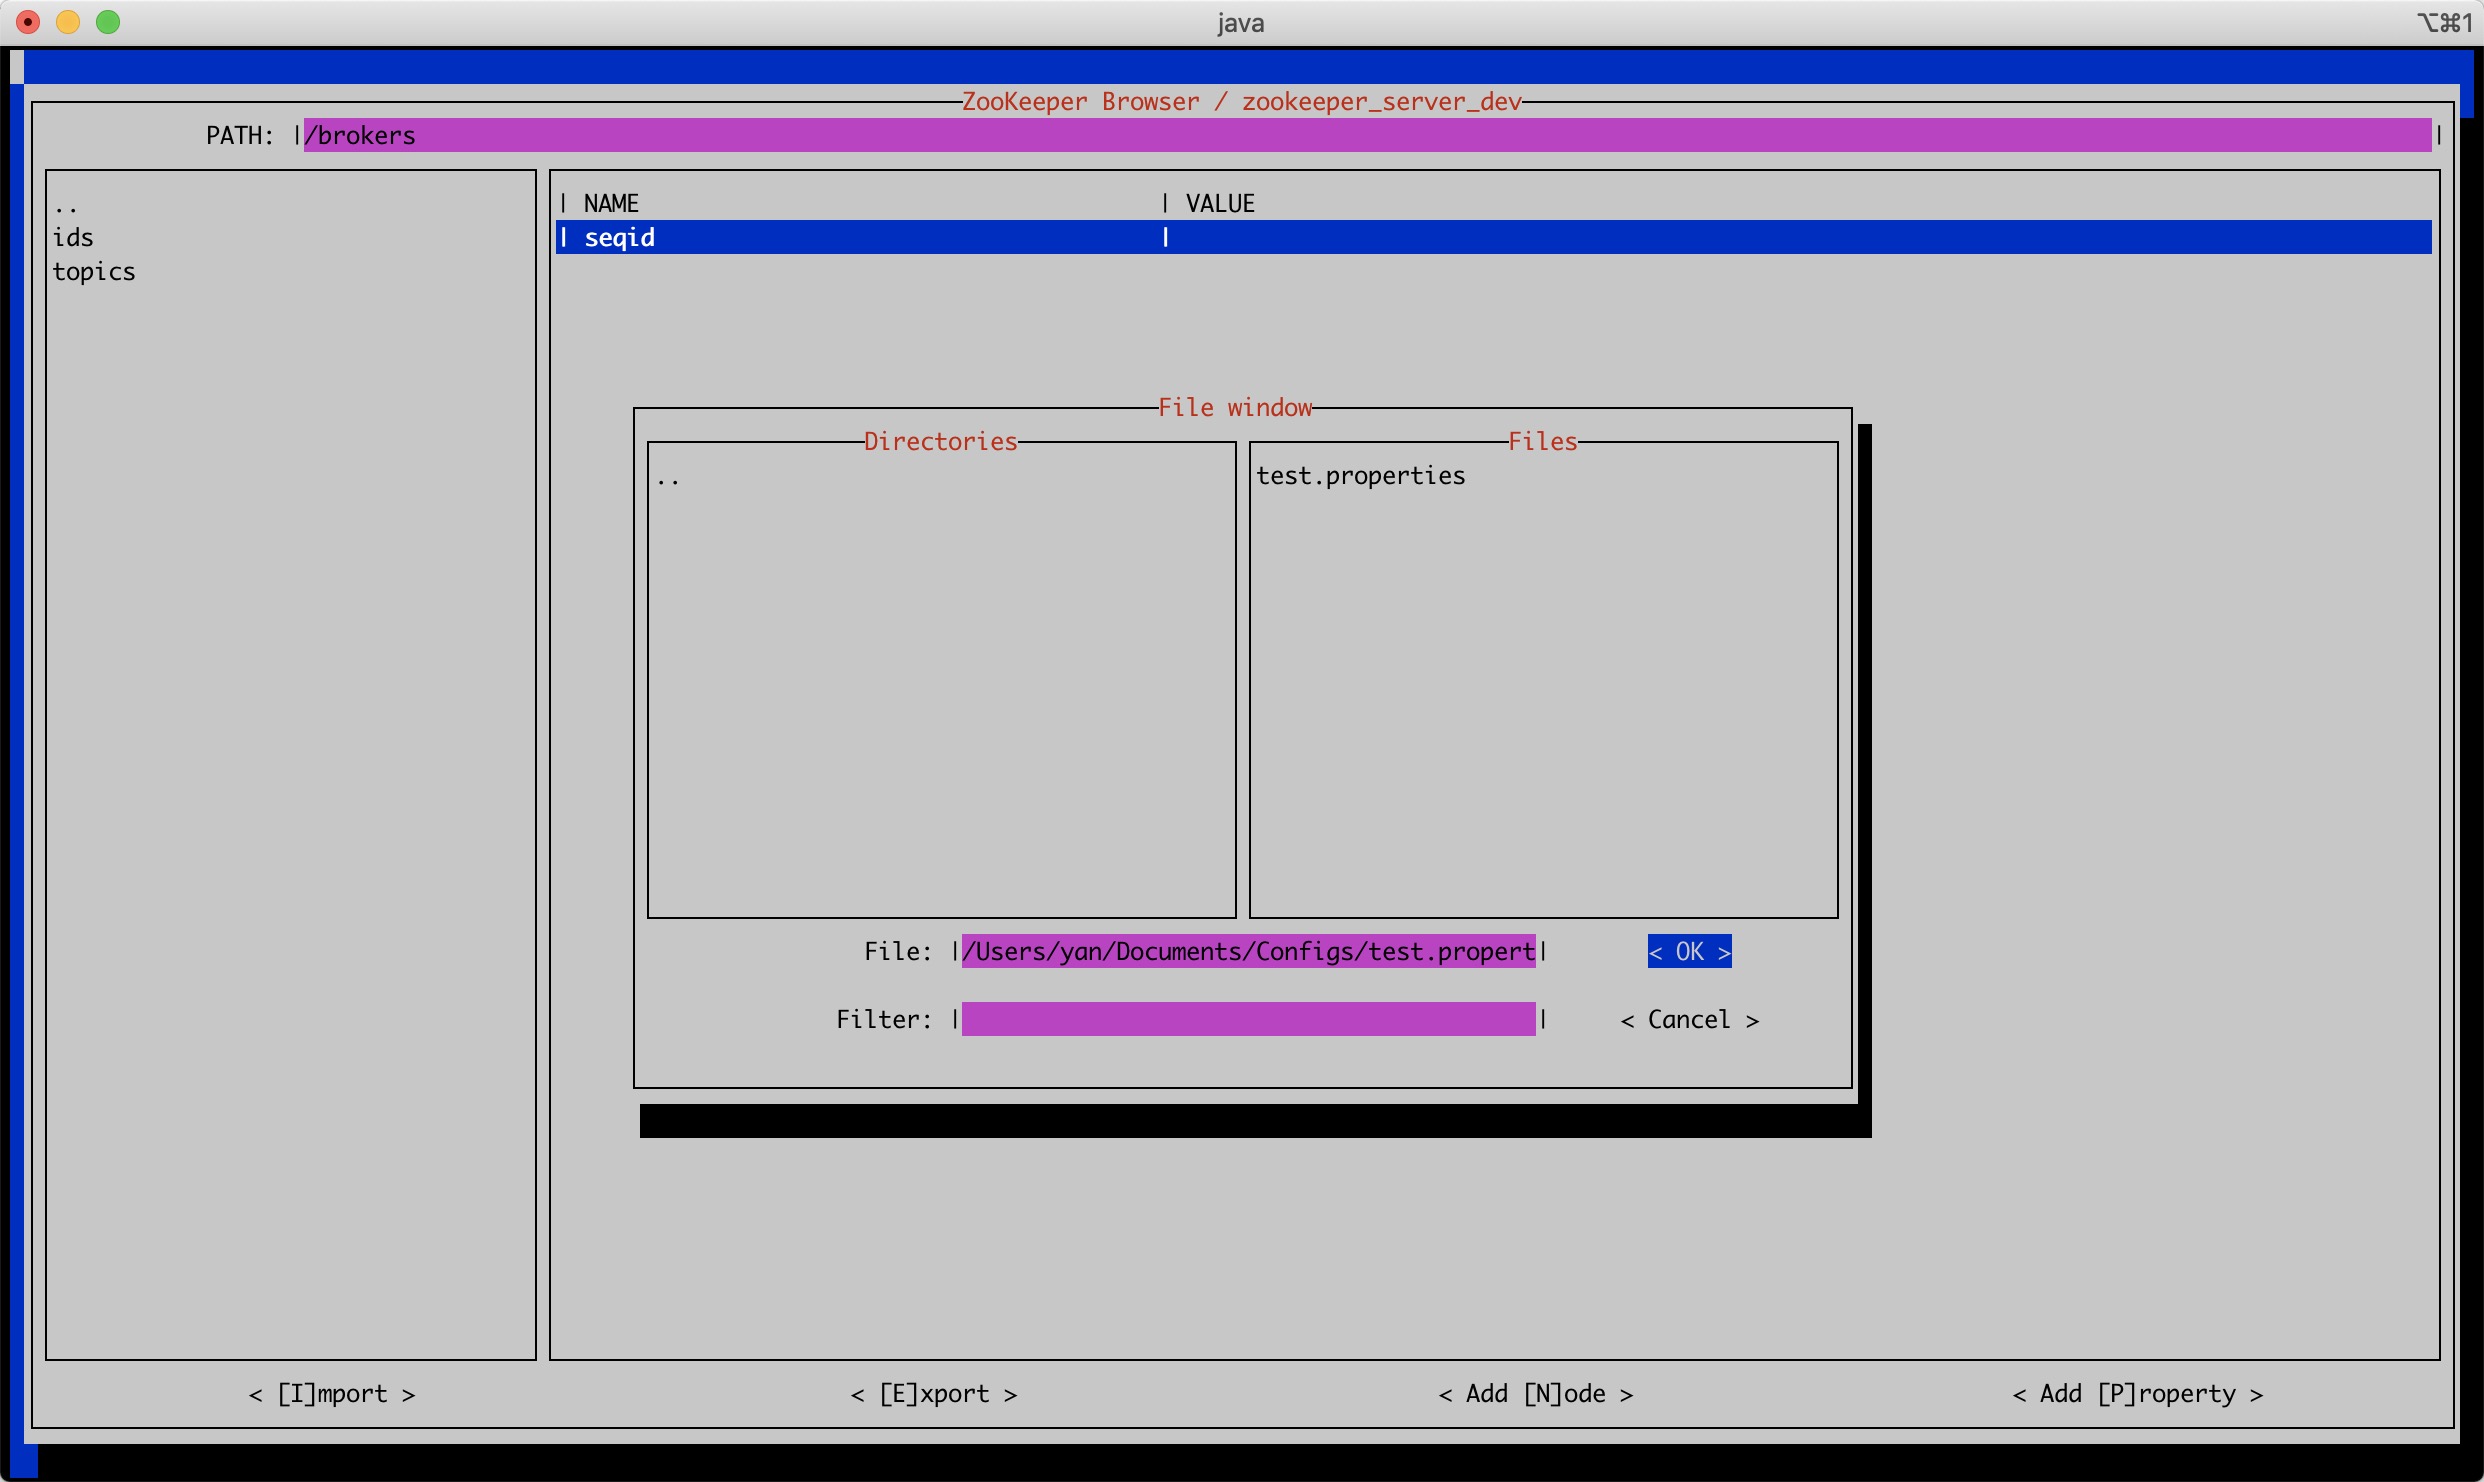Activate the [E]xport button
The height and width of the screenshot is (1482, 2484).
tap(934, 1394)
